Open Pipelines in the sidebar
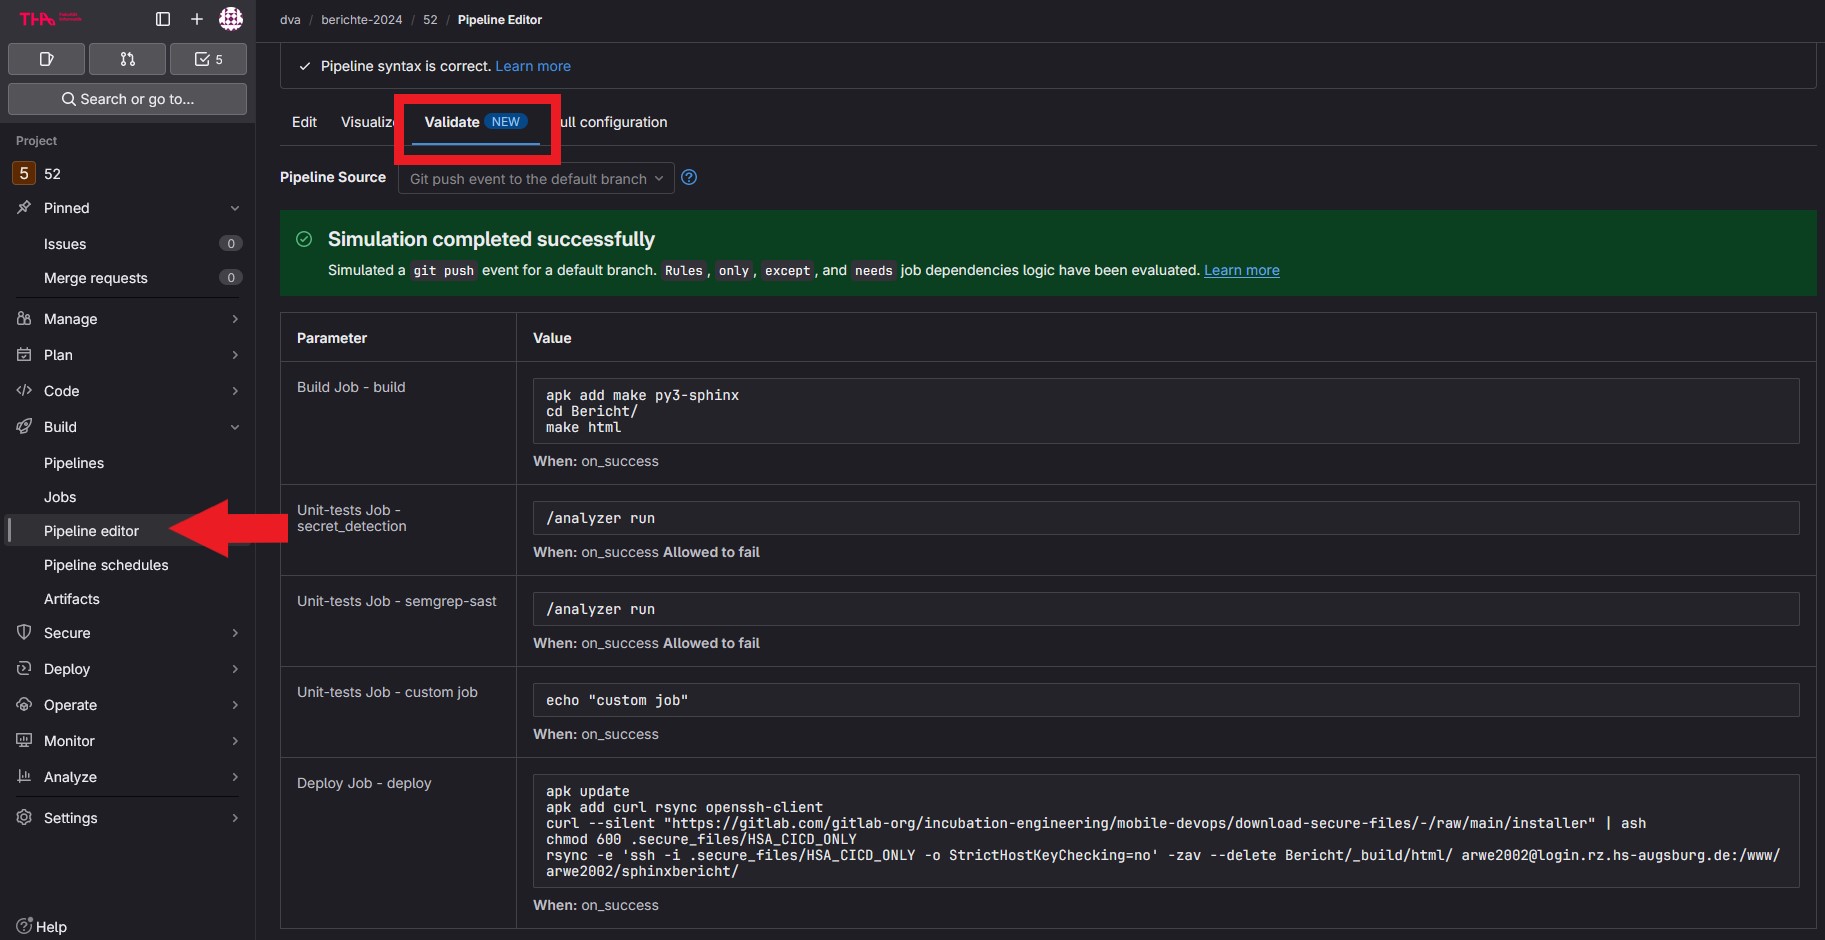The image size is (1825, 940). tap(128, 463)
